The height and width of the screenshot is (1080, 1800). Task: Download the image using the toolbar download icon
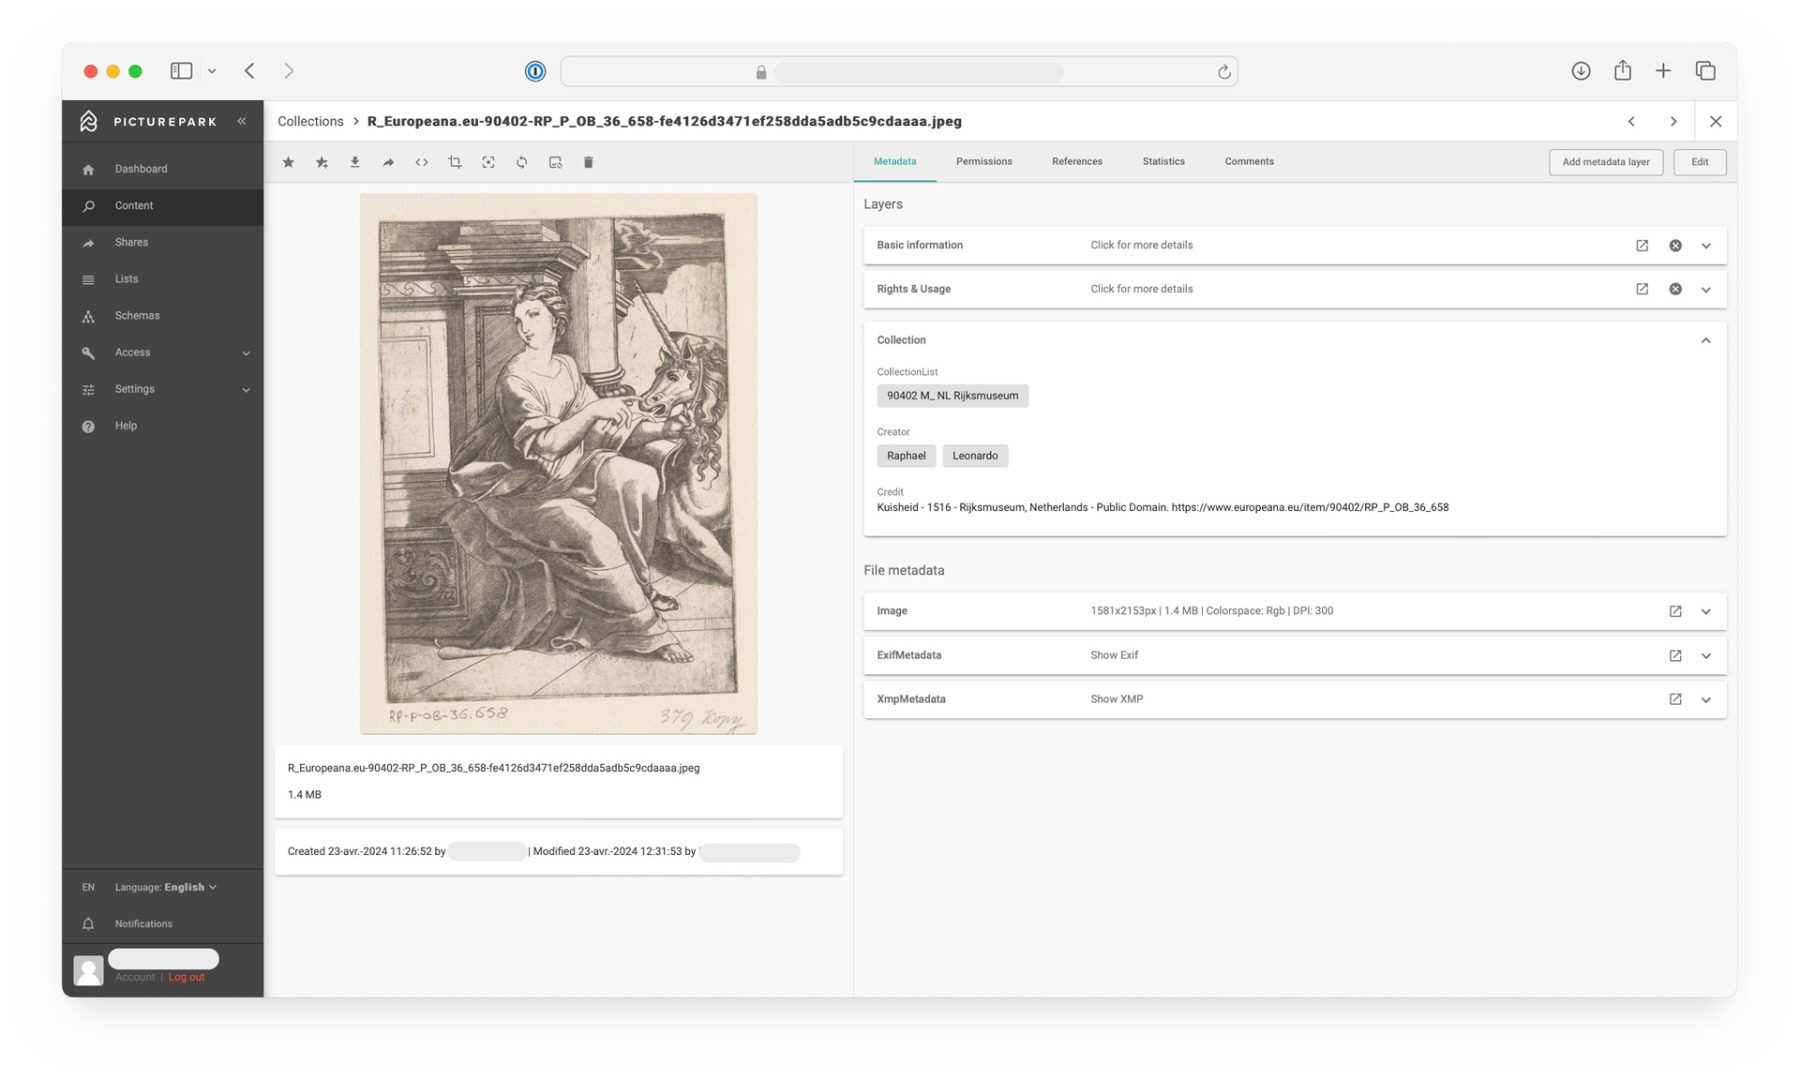pos(355,162)
